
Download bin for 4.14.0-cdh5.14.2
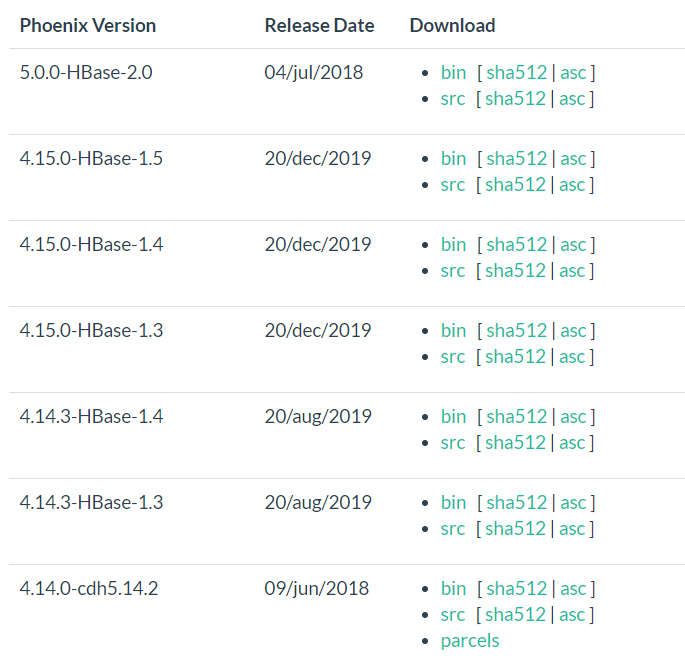(453, 589)
